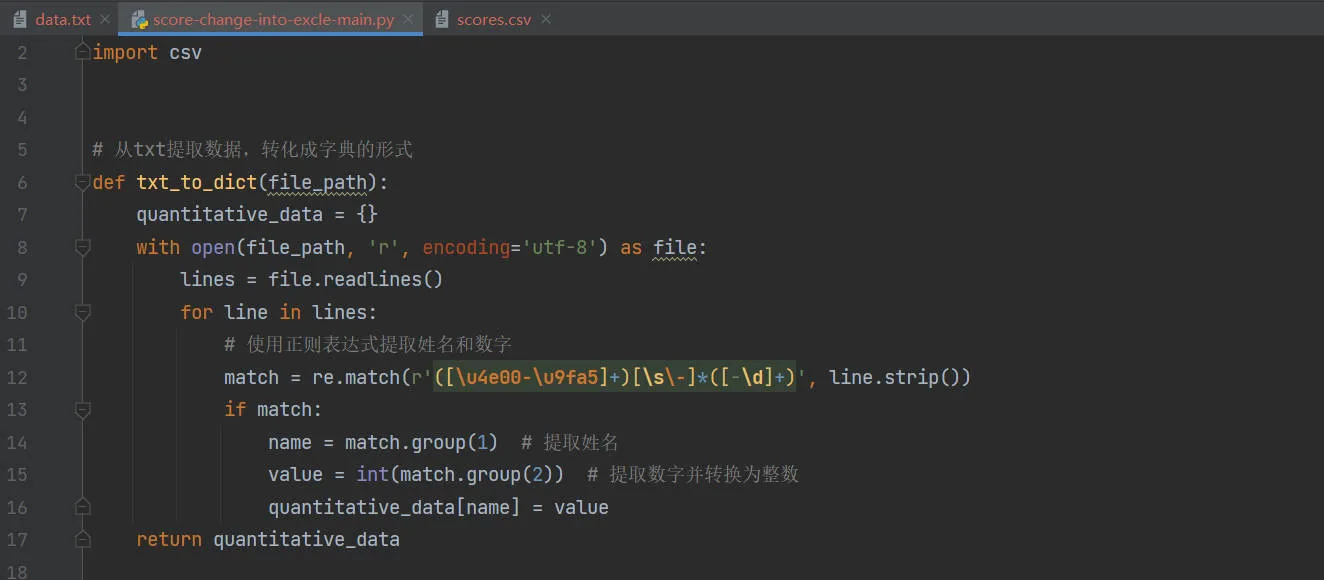1324x580 pixels.
Task: Click the data.txt text file icon
Action: click(19, 20)
